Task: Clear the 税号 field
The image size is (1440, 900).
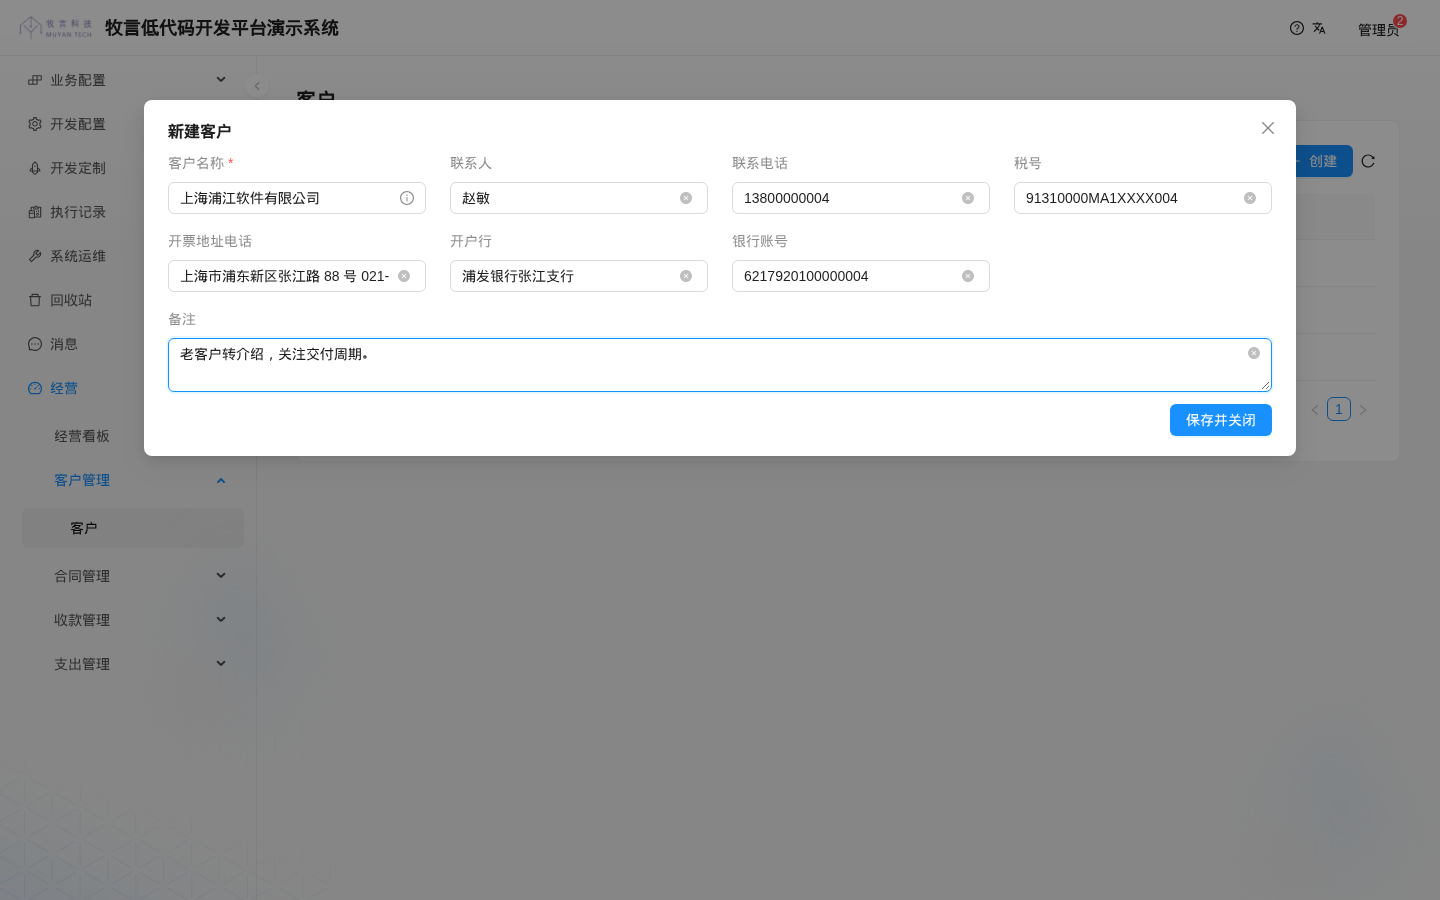Action: (1250, 198)
